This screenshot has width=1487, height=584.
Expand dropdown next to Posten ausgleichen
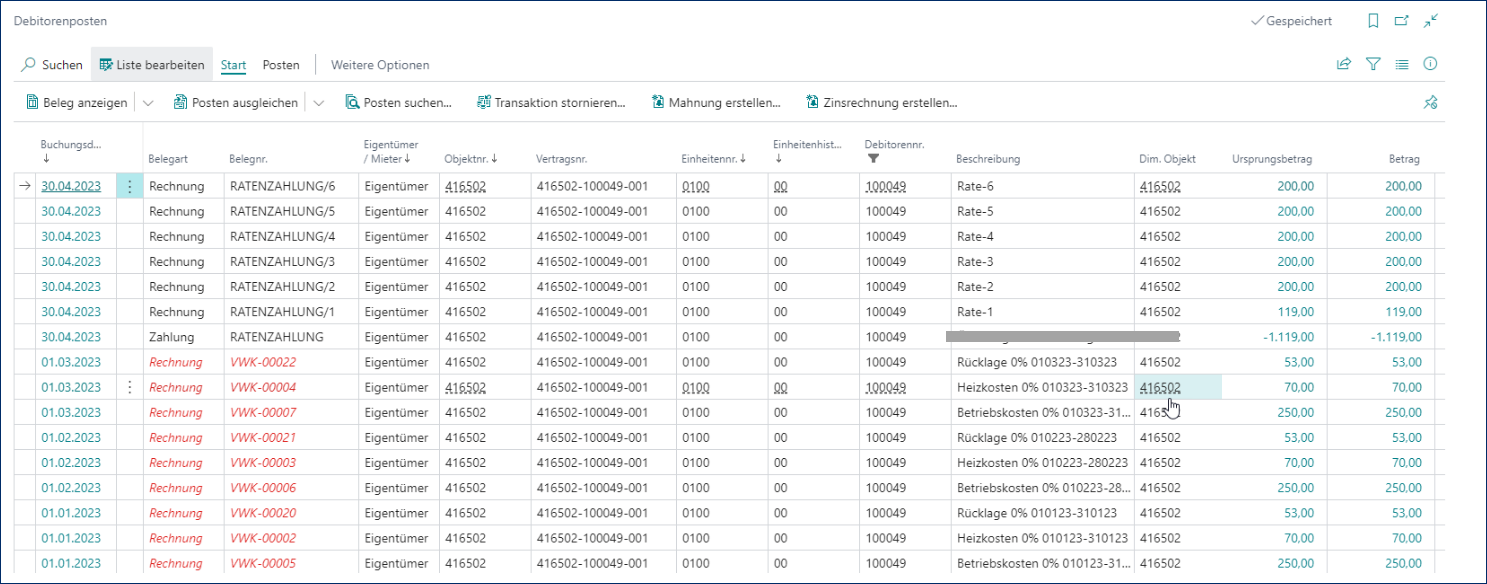319,102
